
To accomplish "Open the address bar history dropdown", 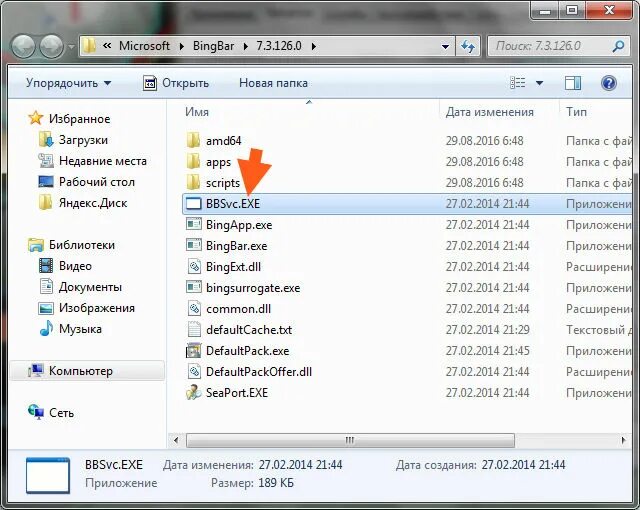I will tap(445, 47).
